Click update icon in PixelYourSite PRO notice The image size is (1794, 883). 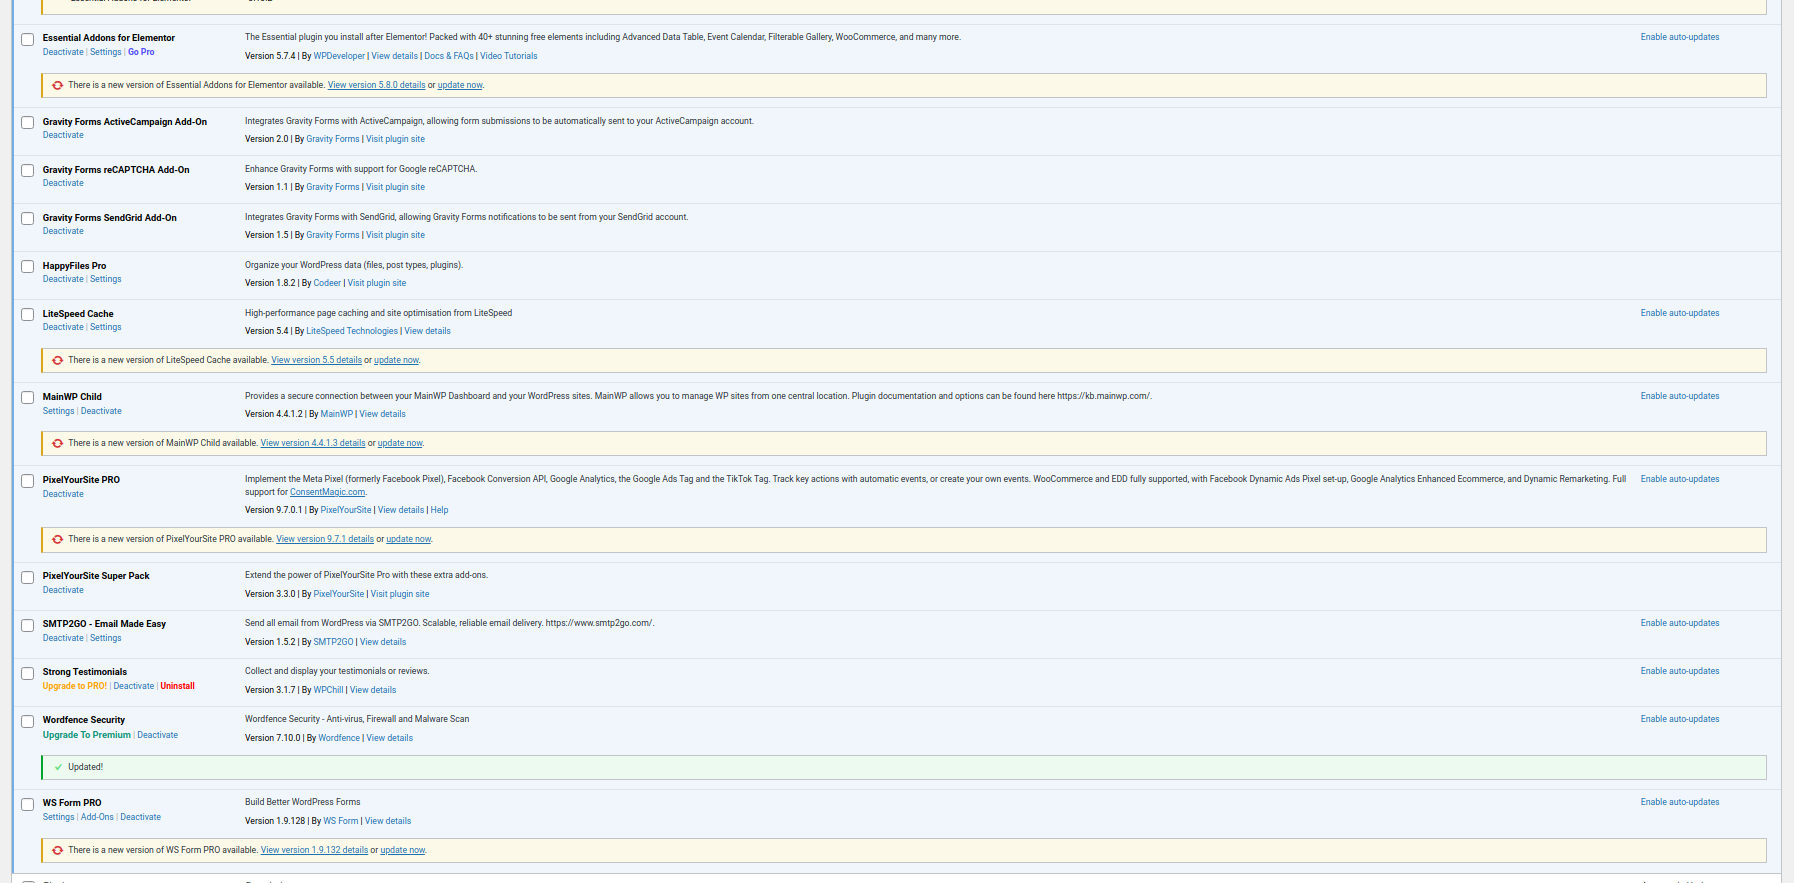58,539
